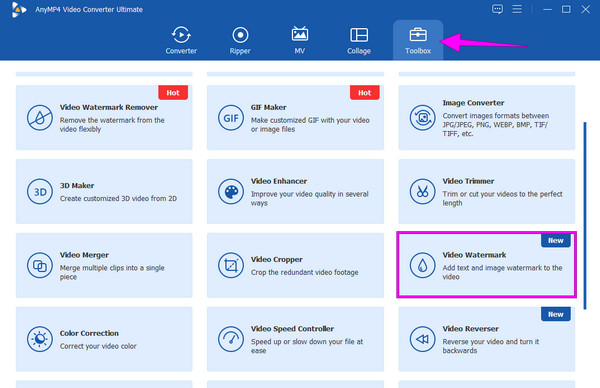Image resolution: width=600 pixels, height=388 pixels.
Task: Select the Video Enhancer title
Action: (279, 181)
